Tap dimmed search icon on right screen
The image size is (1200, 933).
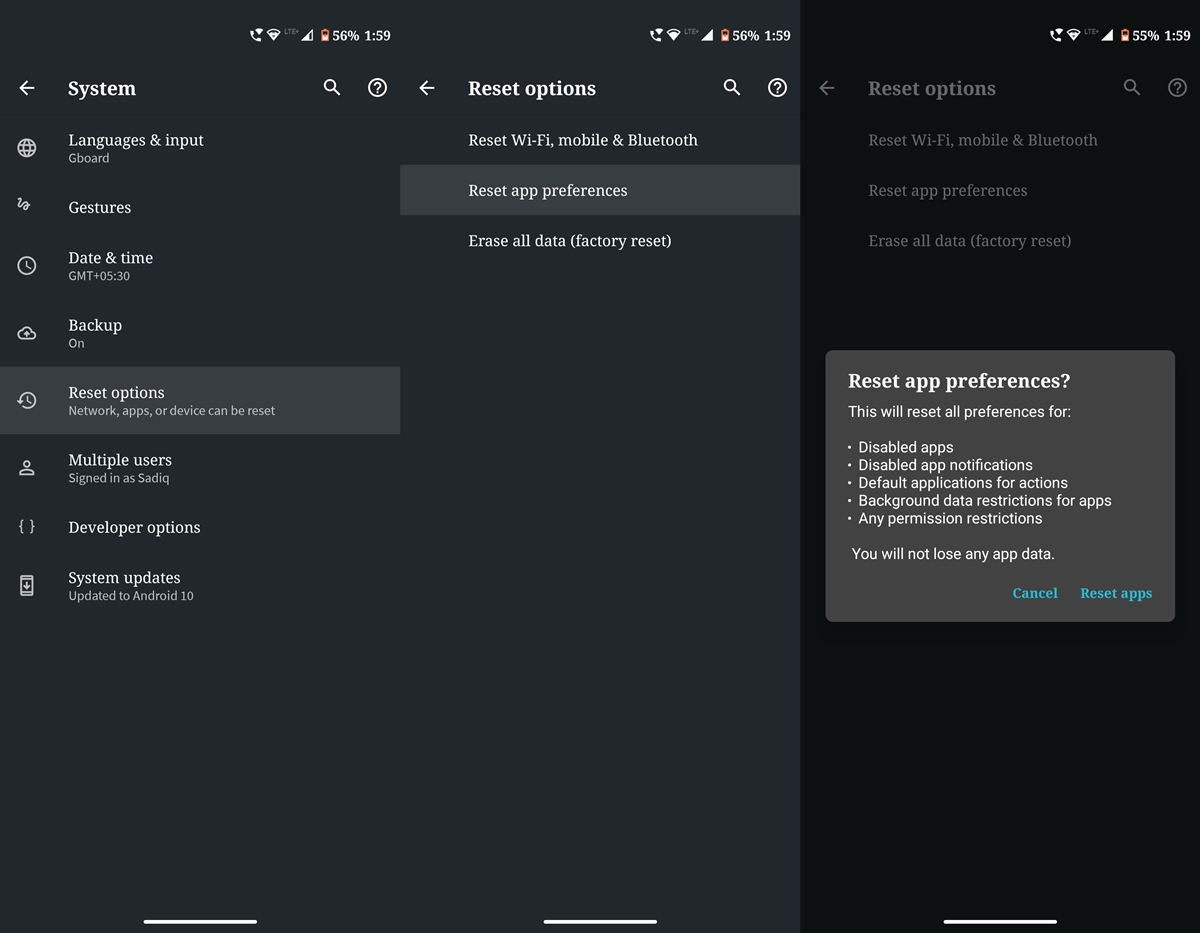point(1132,88)
